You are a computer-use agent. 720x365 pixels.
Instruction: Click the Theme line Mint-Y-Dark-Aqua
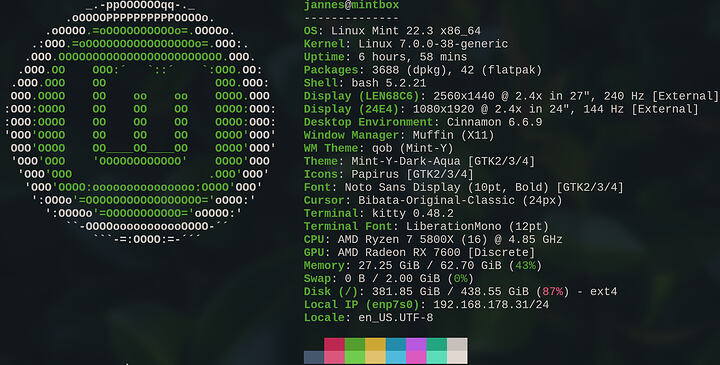pyautogui.click(x=419, y=162)
